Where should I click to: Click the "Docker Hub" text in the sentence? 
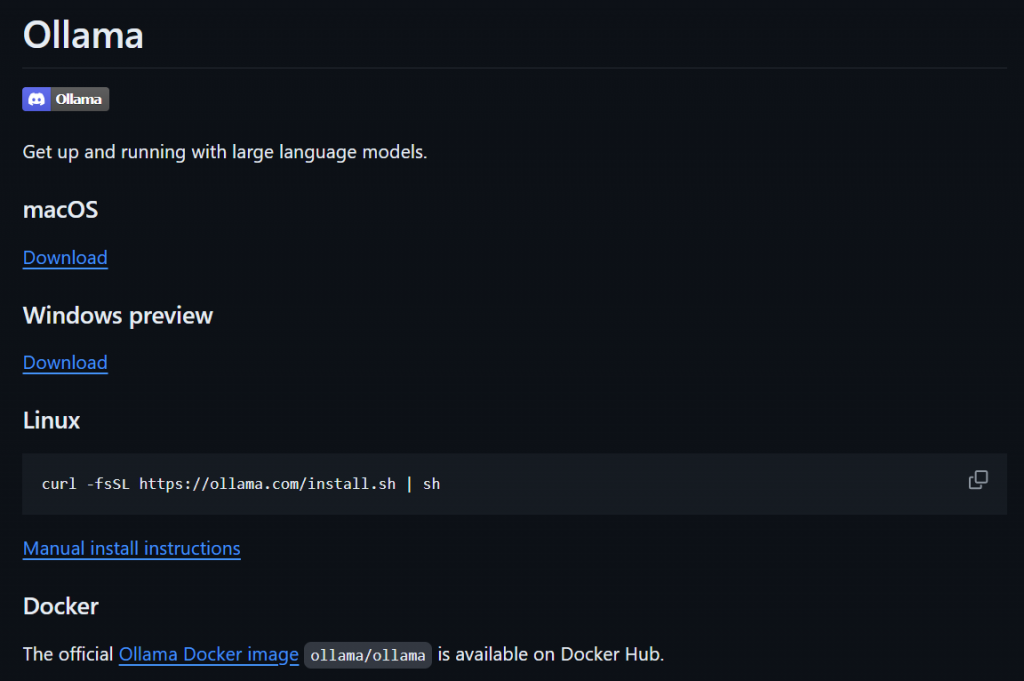(x=612, y=654)
